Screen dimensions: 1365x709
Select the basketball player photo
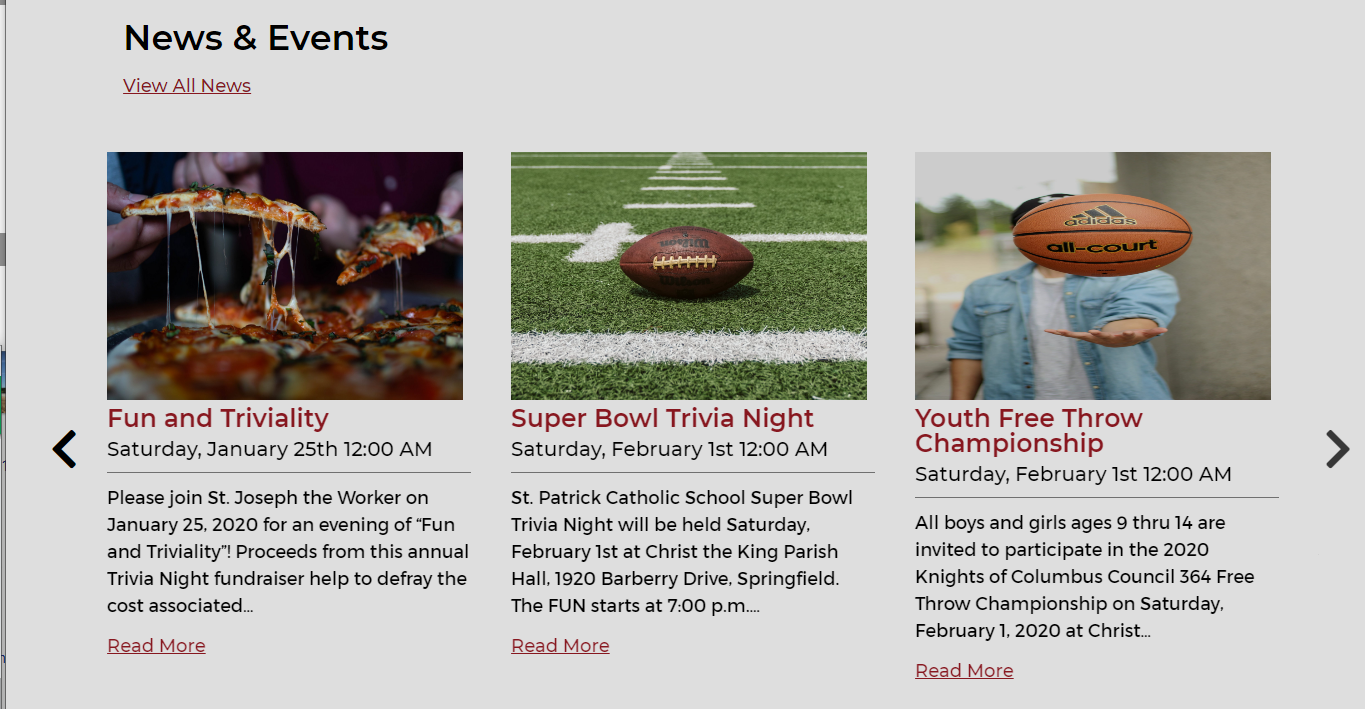pos(1093,276)
